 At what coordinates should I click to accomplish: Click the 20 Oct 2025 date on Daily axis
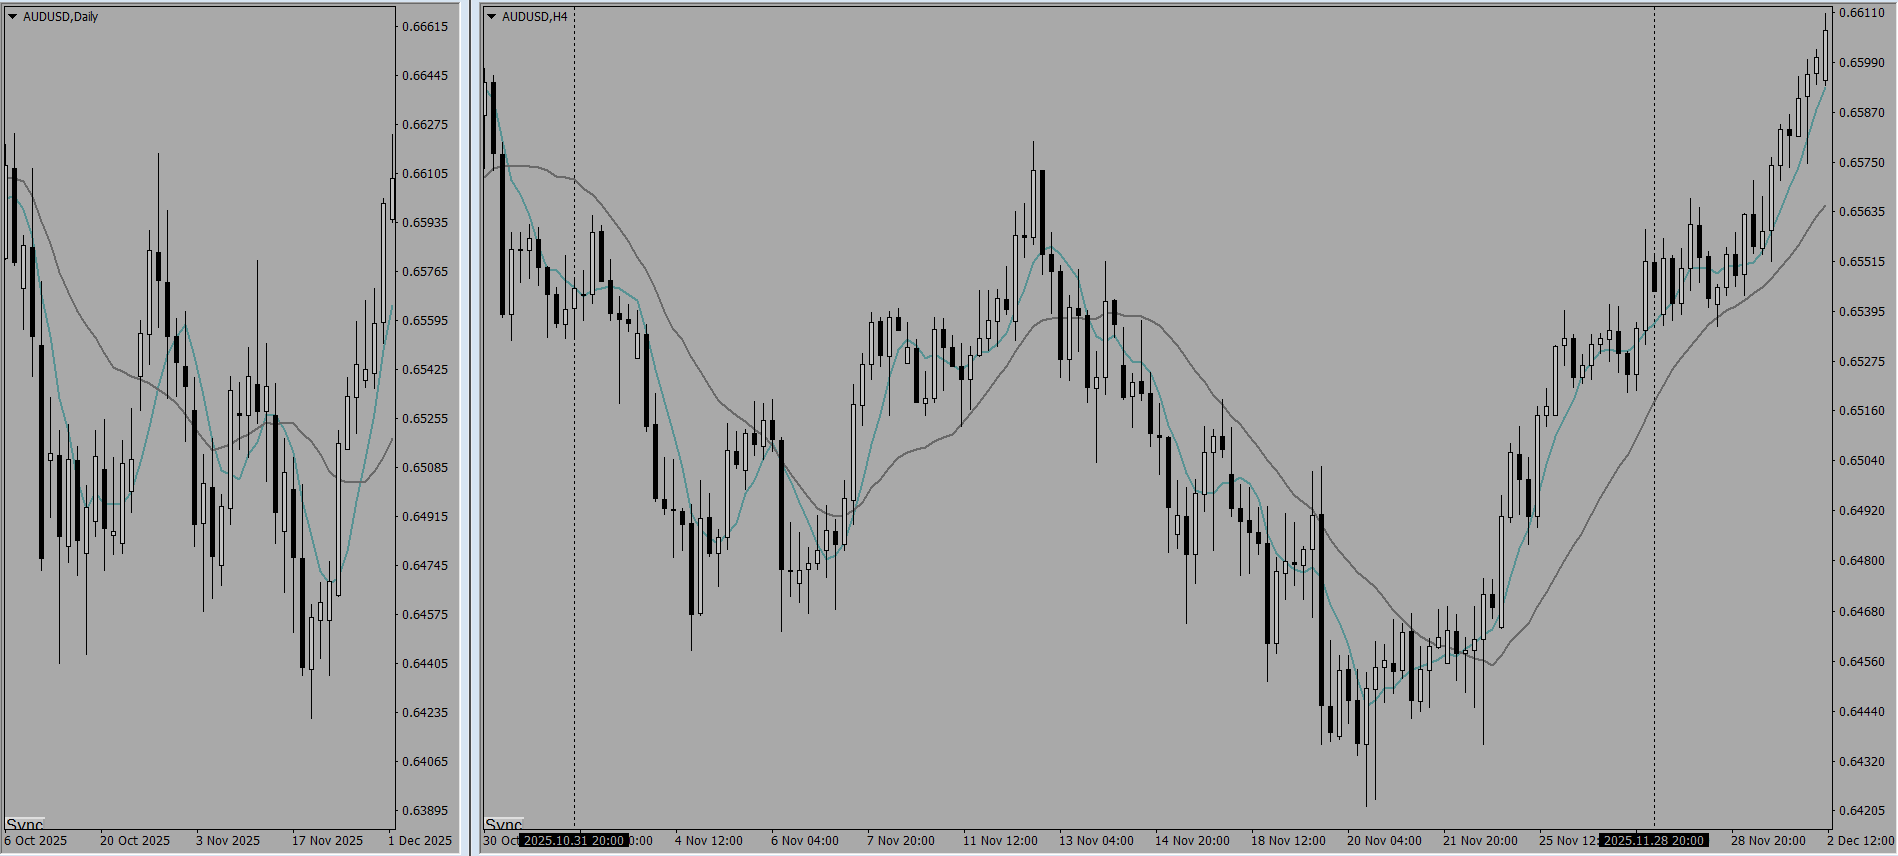[135, 840]
